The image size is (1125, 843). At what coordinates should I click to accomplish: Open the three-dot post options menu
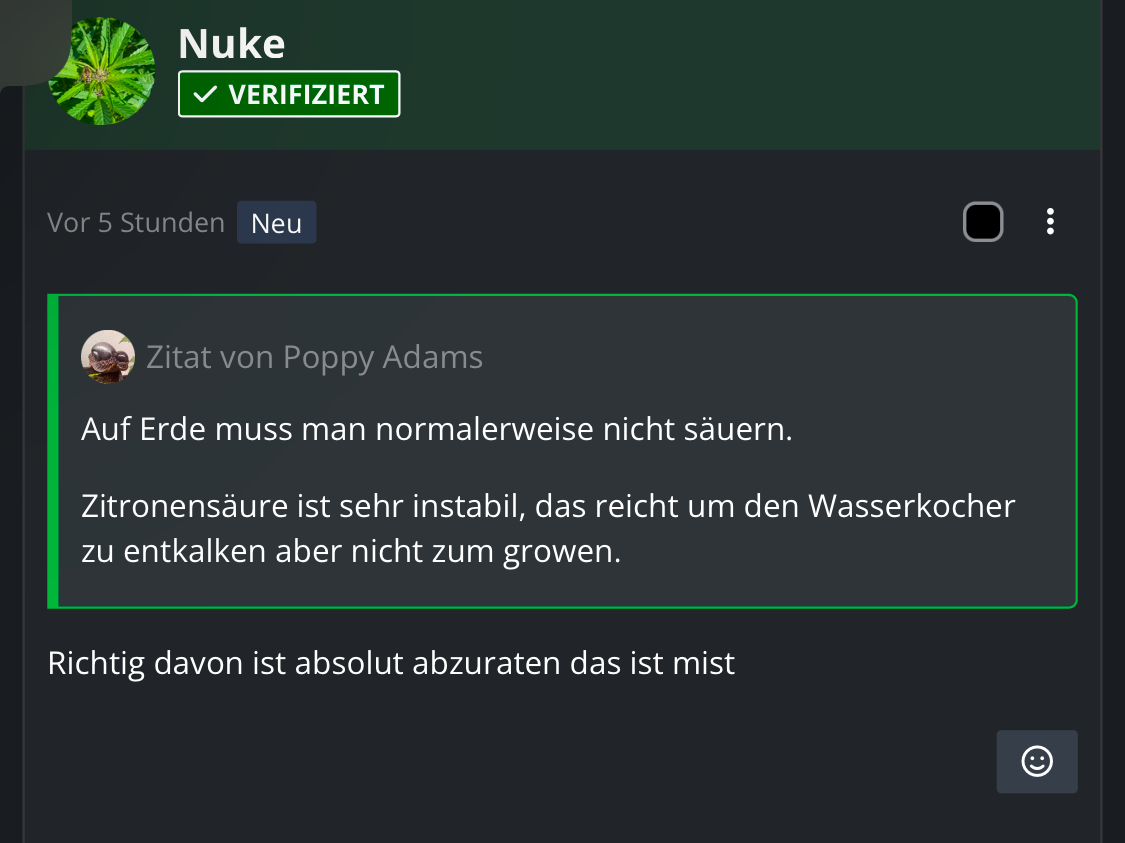pyautogui.click(x=1049, y=221)
